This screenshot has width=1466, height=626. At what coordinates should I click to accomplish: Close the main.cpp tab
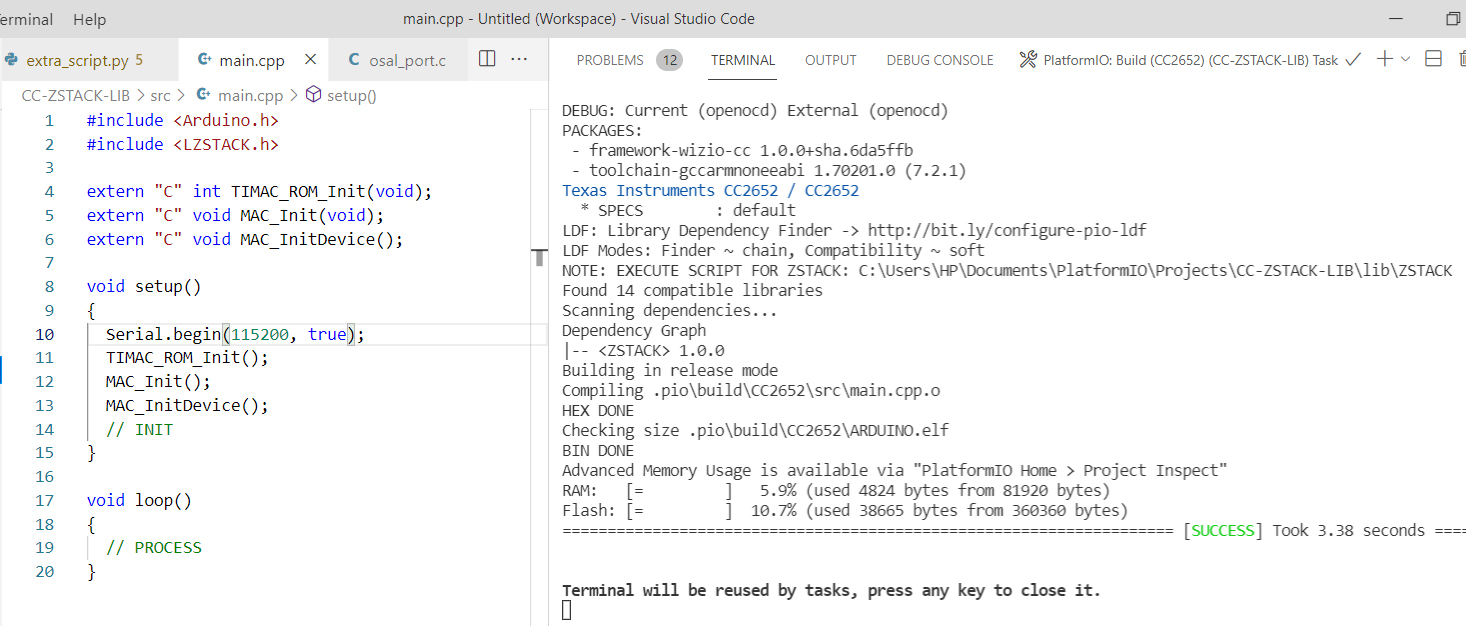[x=310, y=60]
